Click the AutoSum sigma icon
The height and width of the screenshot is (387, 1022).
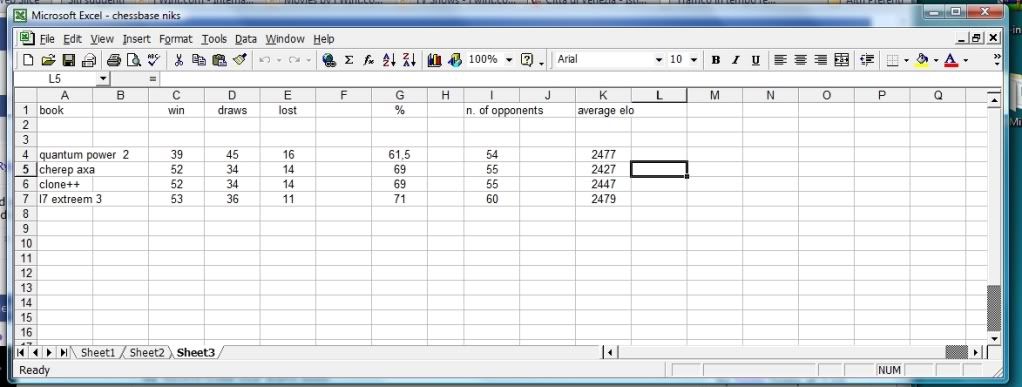click(349, 60)
